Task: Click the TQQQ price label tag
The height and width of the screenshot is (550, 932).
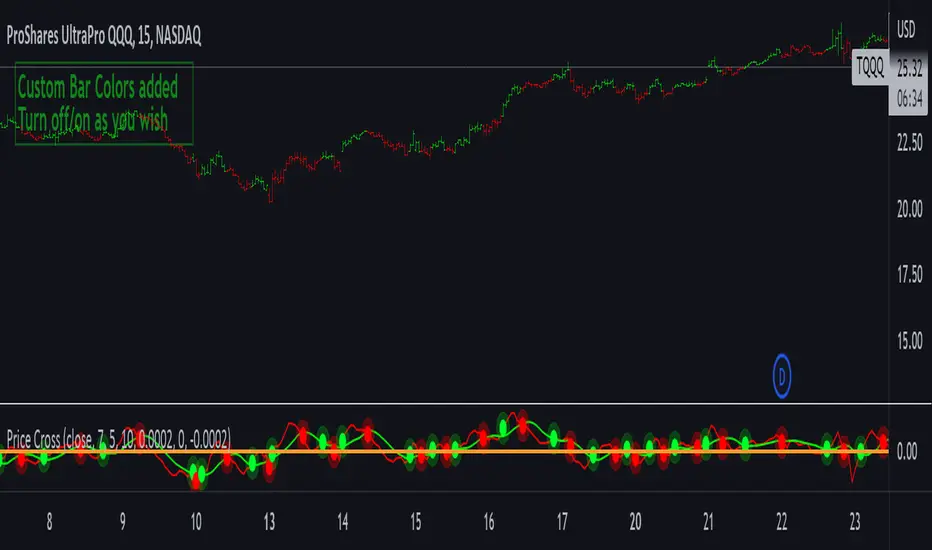Action: coord(870,67)
